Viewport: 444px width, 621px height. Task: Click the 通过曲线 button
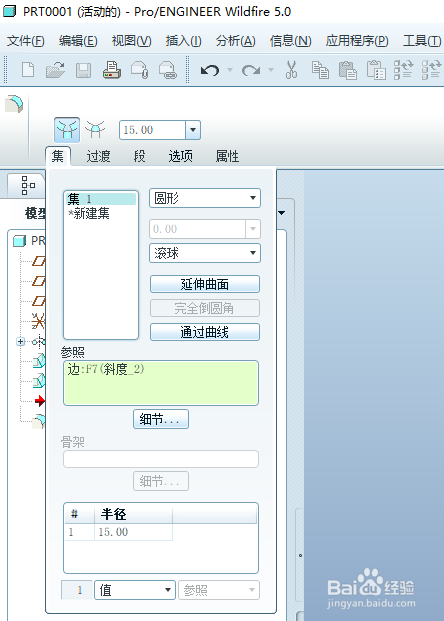(x=205, y=332)
